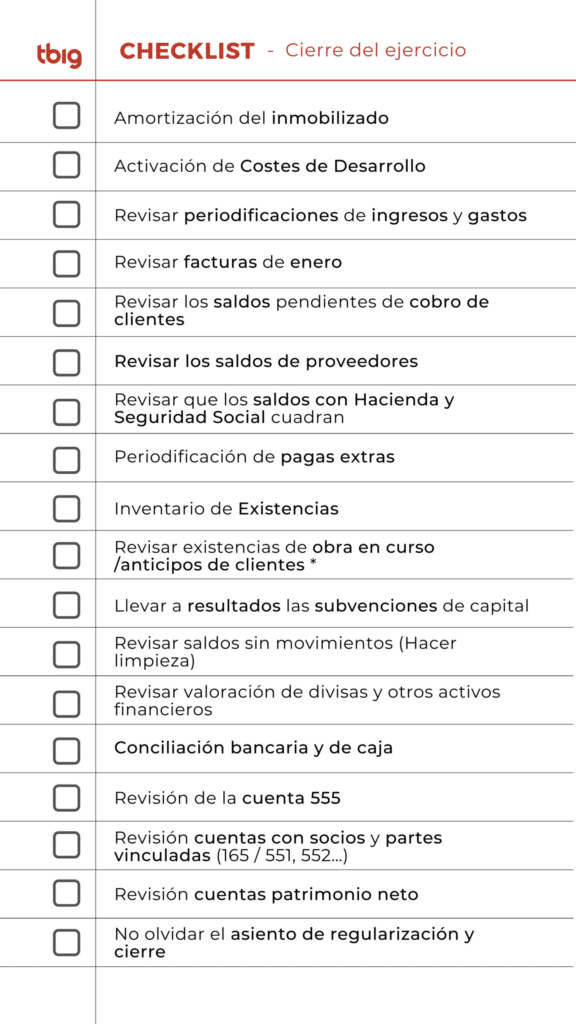Tick the obra en curso checkbox

tap(67, 556)
